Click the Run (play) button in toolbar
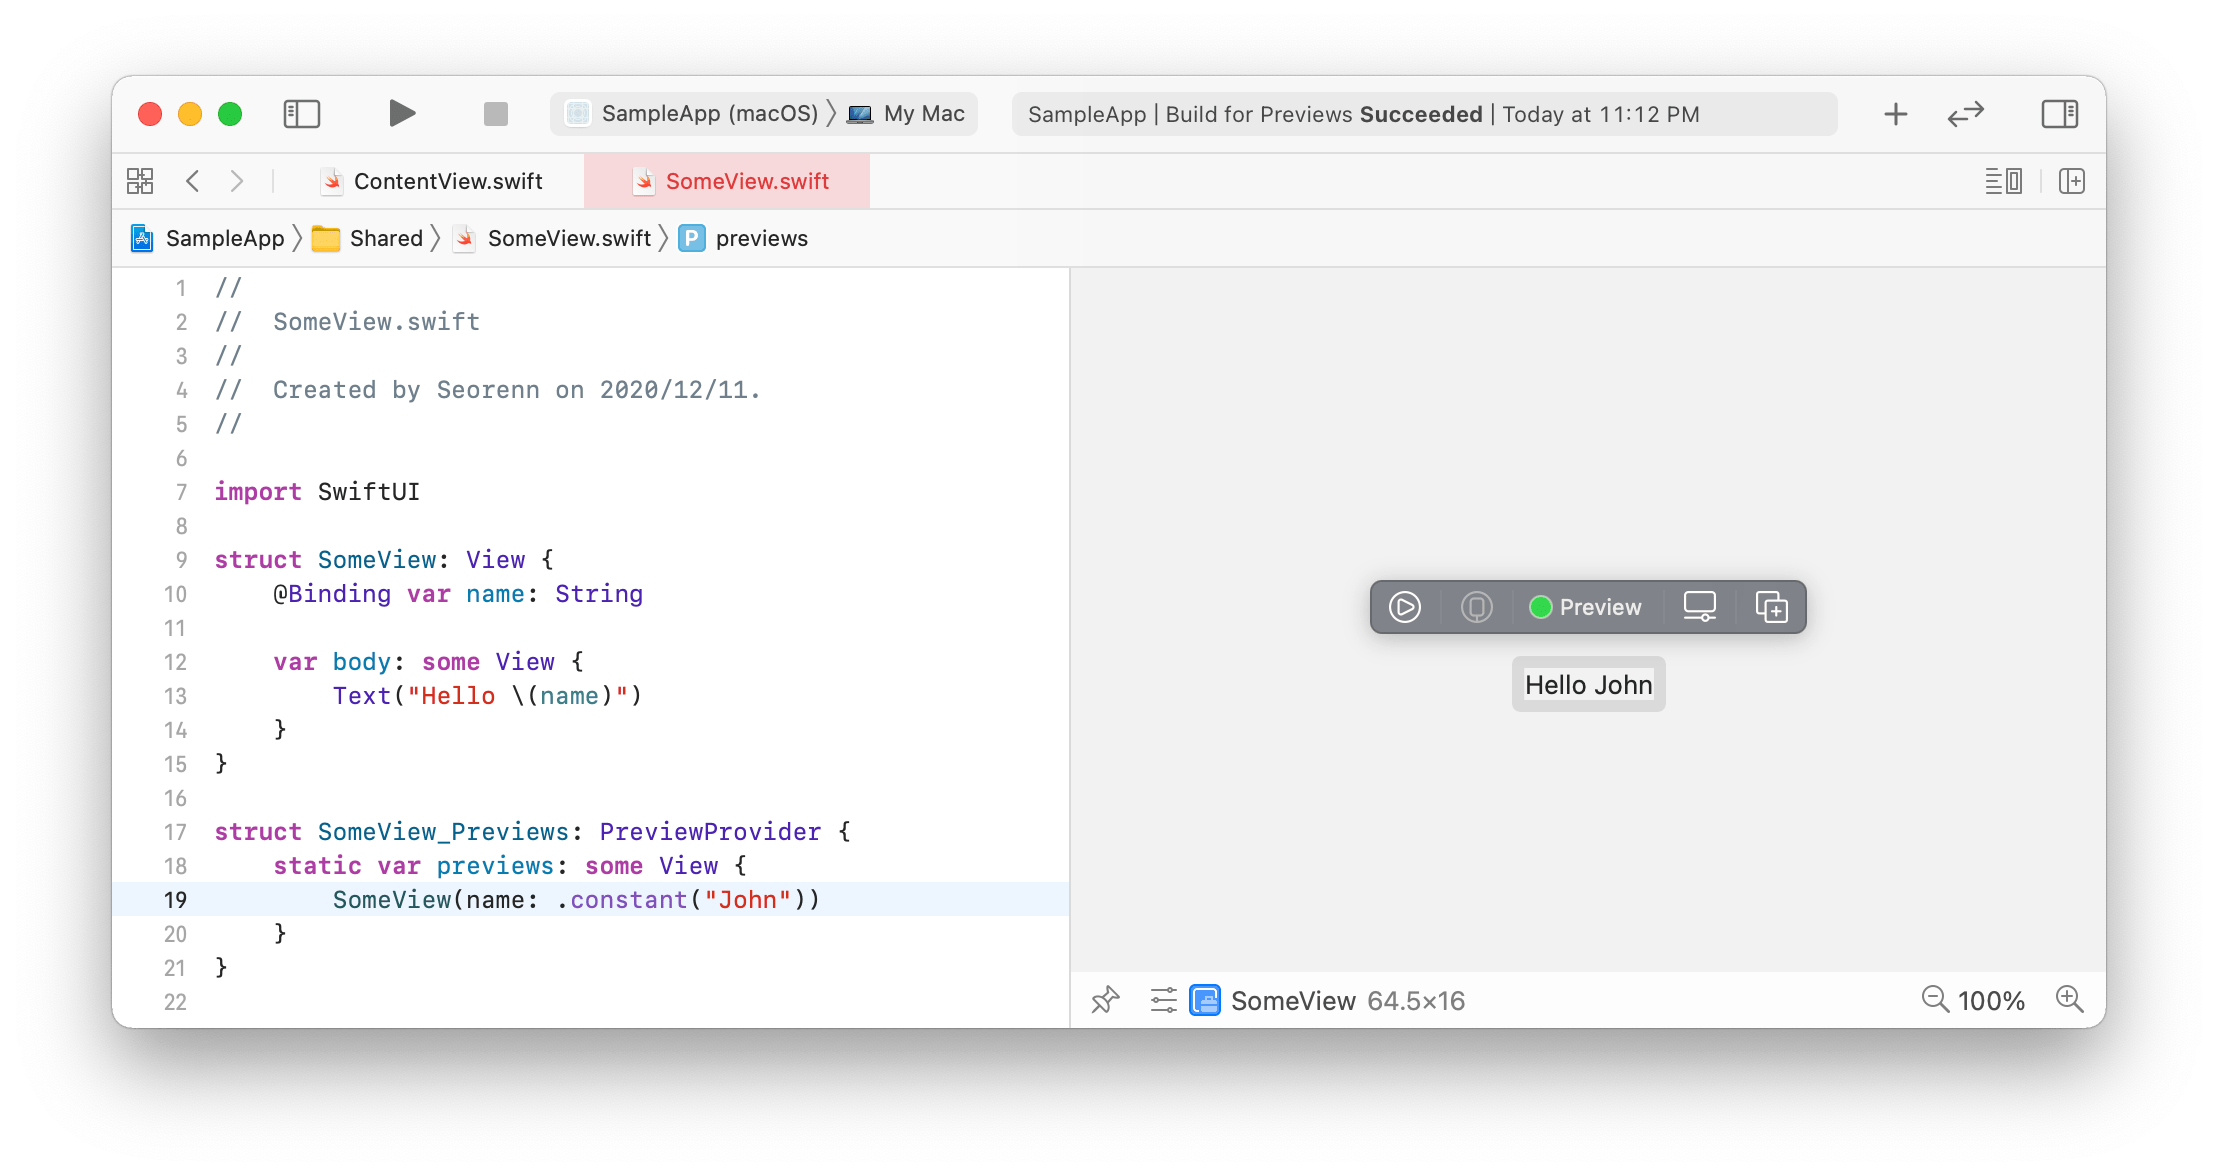This screenshot has height=1176, width=2218. [x=402, y=114]
